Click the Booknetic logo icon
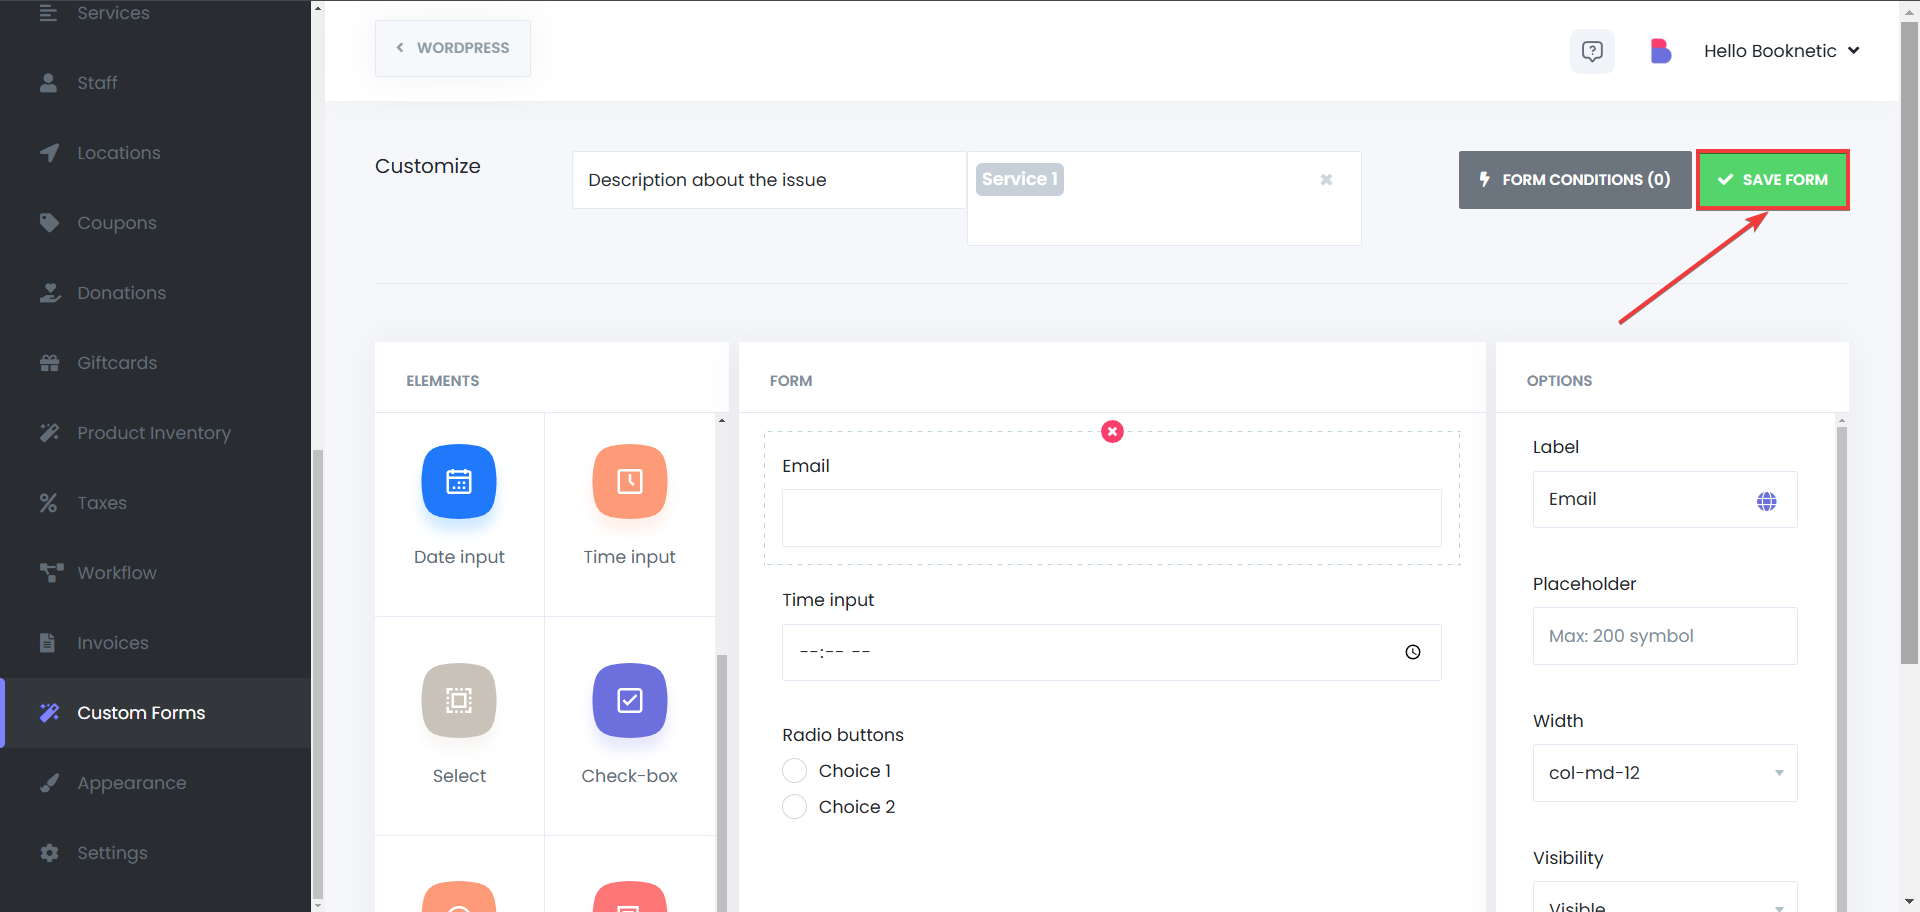1920x912 pixels. [1661, 51]
